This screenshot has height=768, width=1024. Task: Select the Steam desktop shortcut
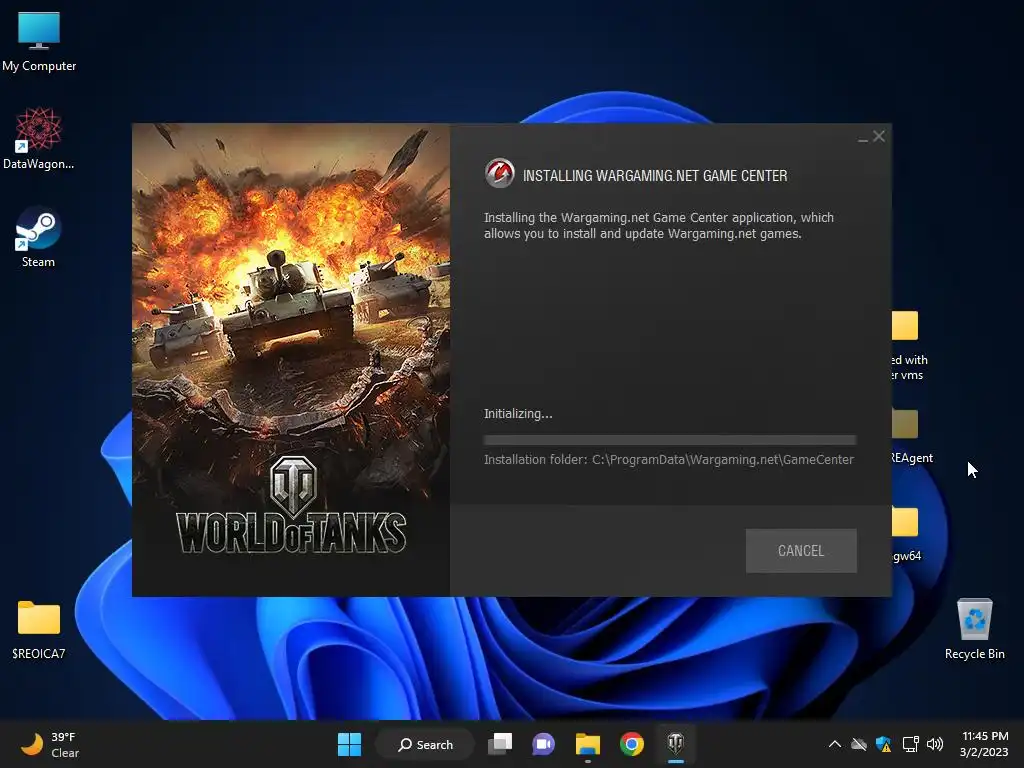coord(39,236)
